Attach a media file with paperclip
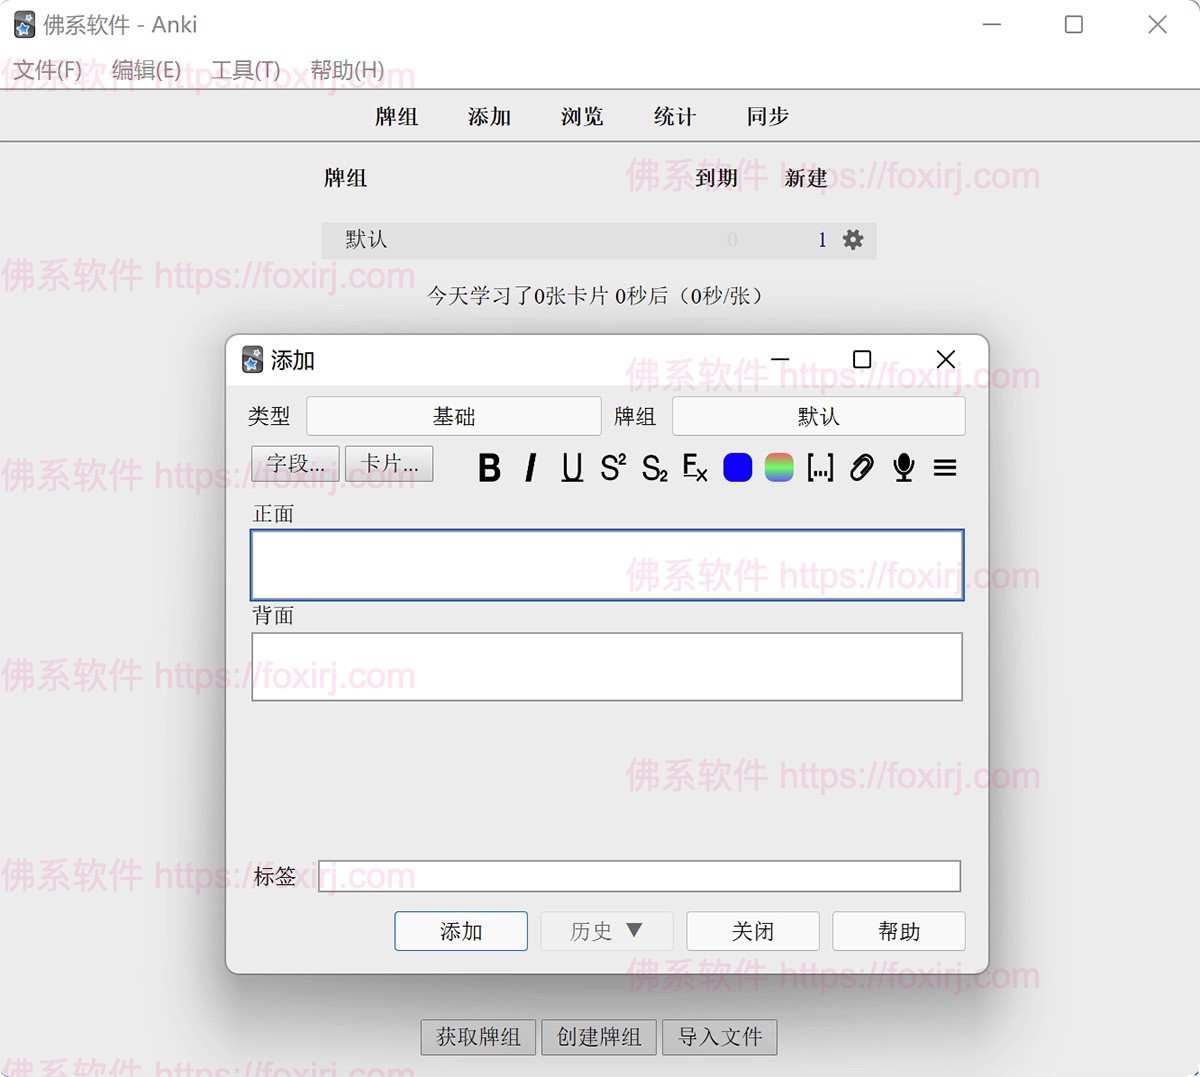This screenshot has height=1077, width=1200. 861,467
